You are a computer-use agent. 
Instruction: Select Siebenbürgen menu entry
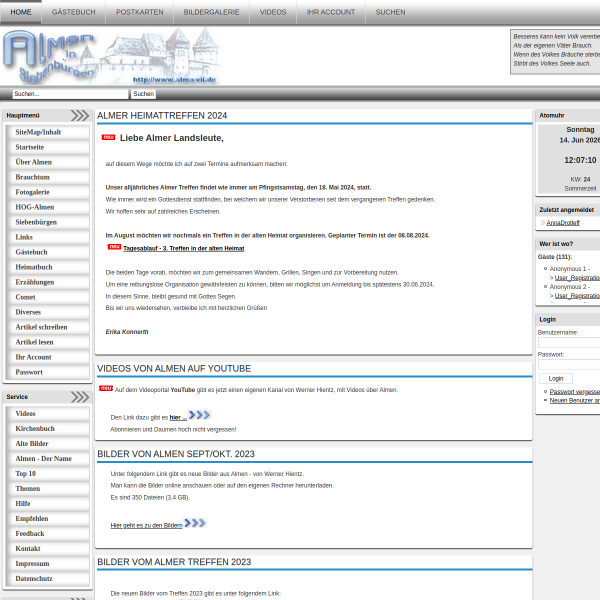click(x=48, y=222)
